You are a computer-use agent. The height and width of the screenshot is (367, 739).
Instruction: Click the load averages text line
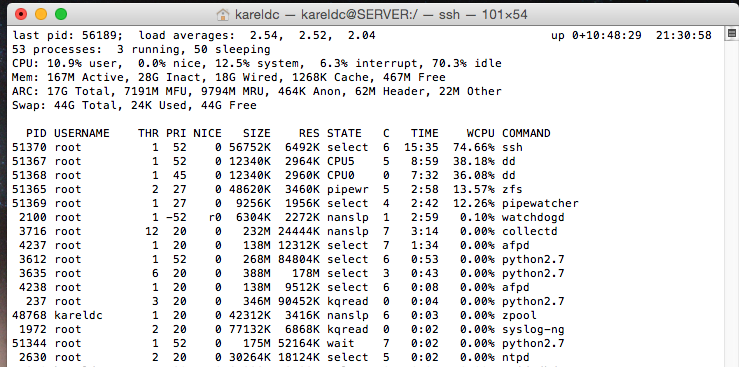pyautogui.click(x=257, y=35)
